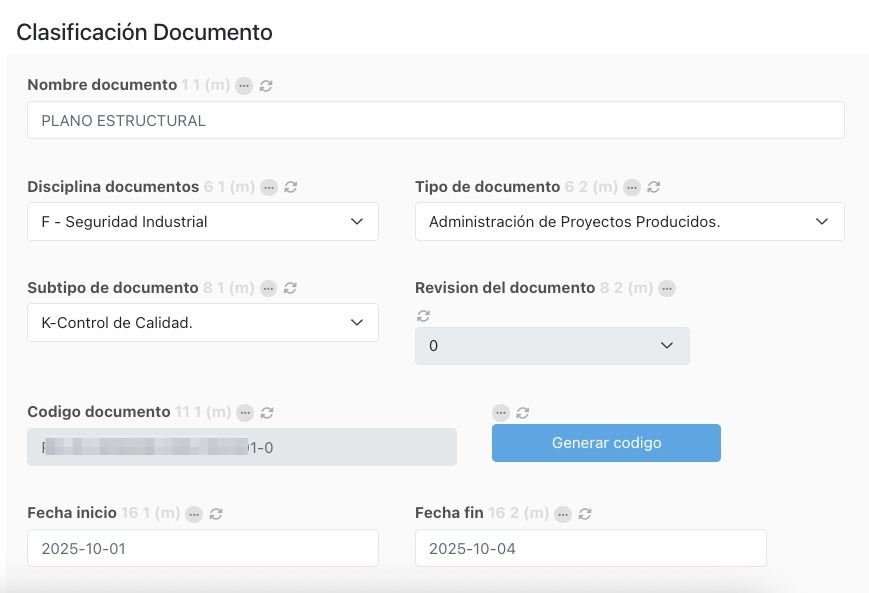The width and height of the screenshot is (869, 593).
Task: Click the Fecha inicio date field
Action: pyautogui.click(x=203, y=548)
